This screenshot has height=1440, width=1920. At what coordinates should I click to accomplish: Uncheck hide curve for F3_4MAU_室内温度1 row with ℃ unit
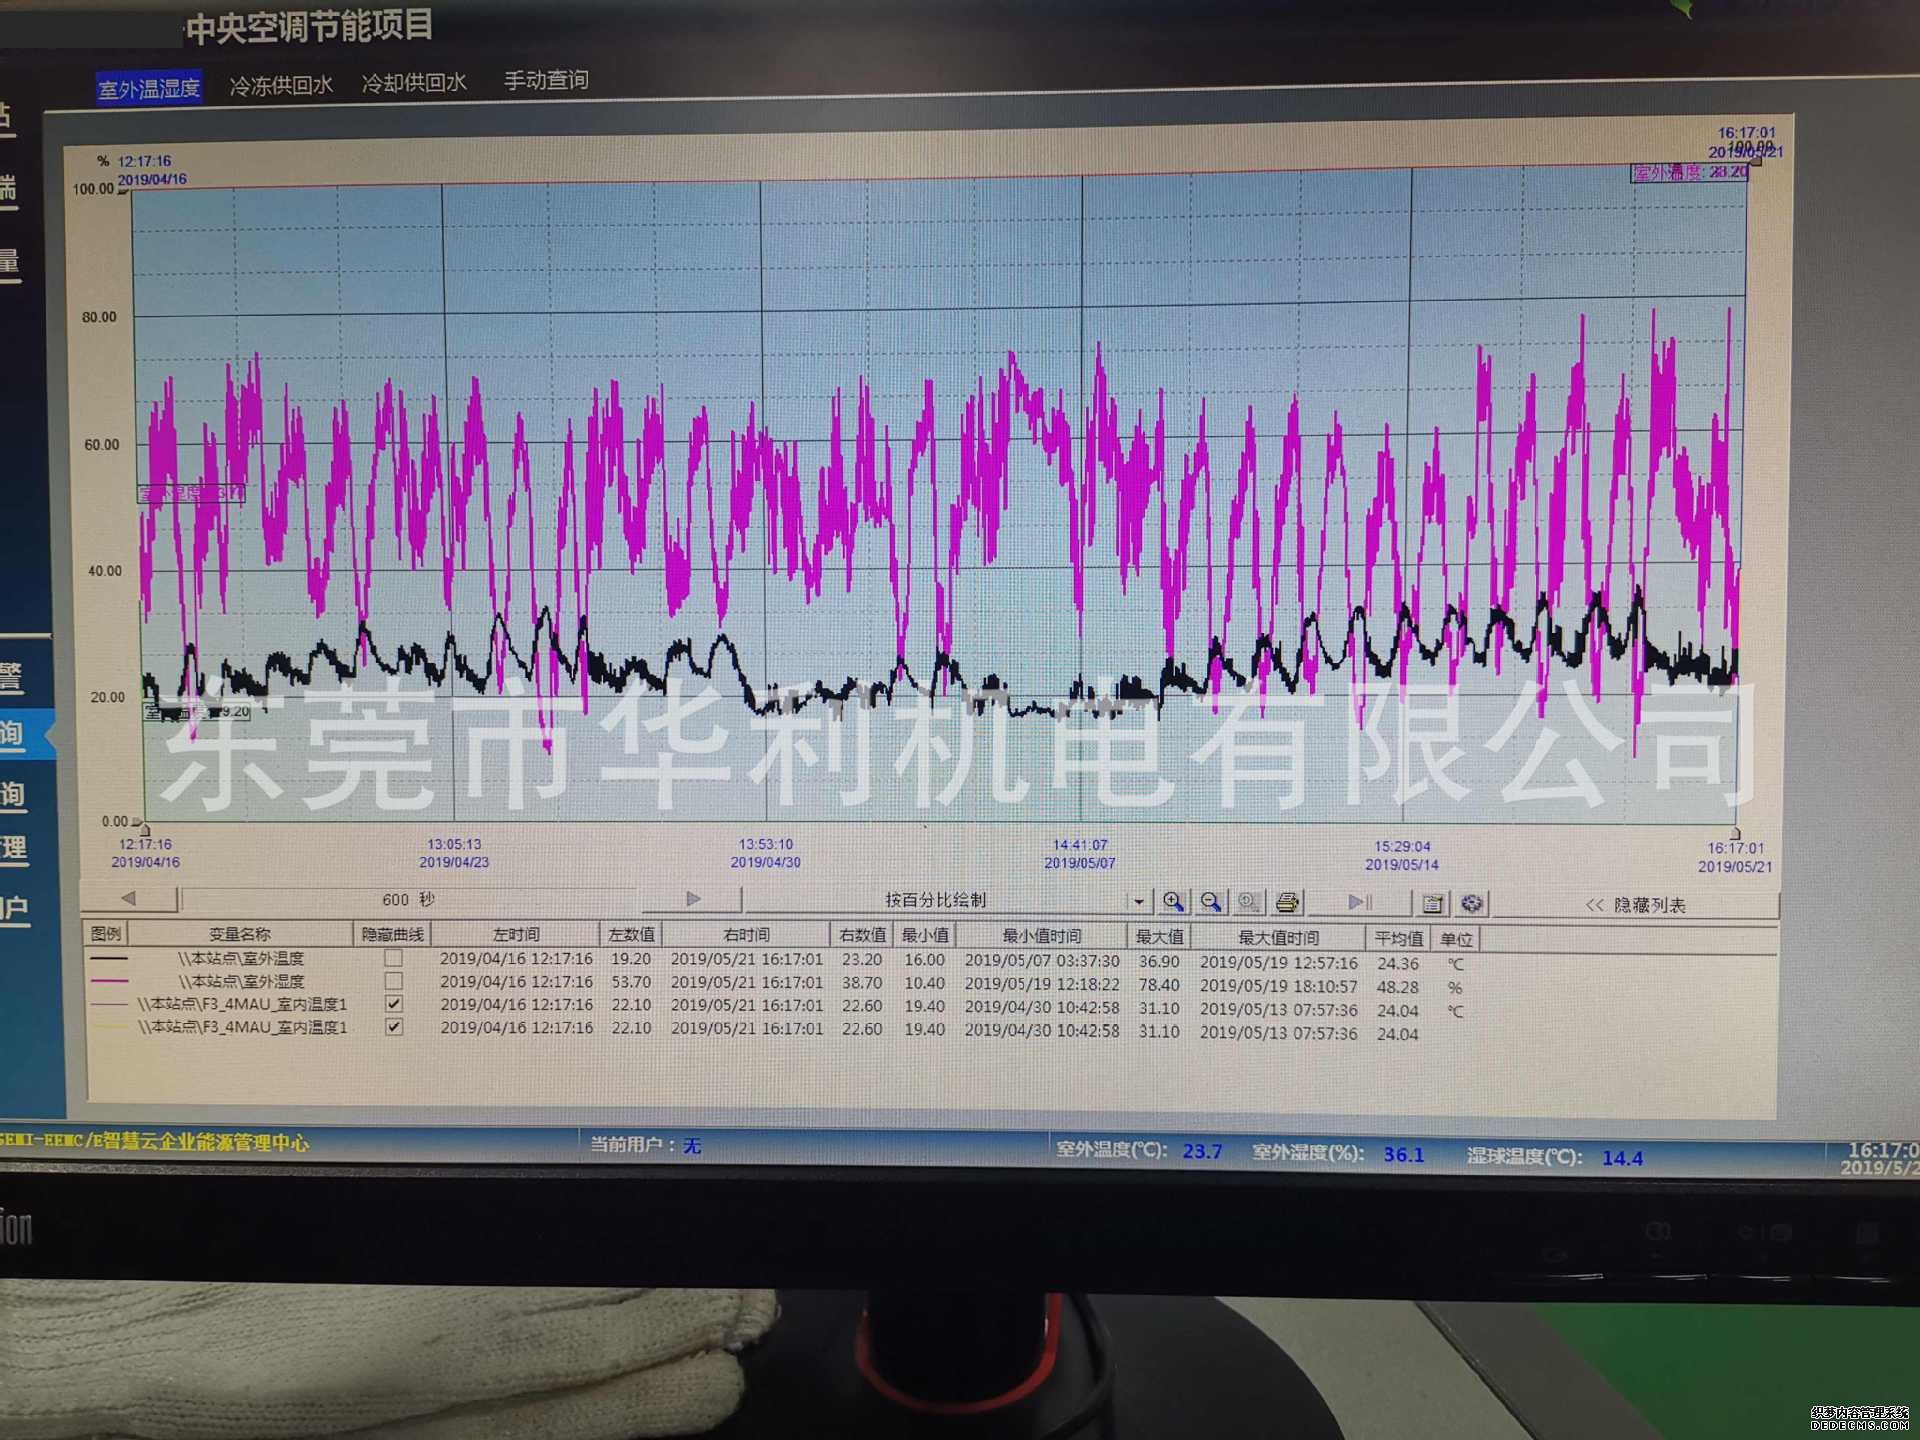pyautogui.click(x=394, y=1004)
